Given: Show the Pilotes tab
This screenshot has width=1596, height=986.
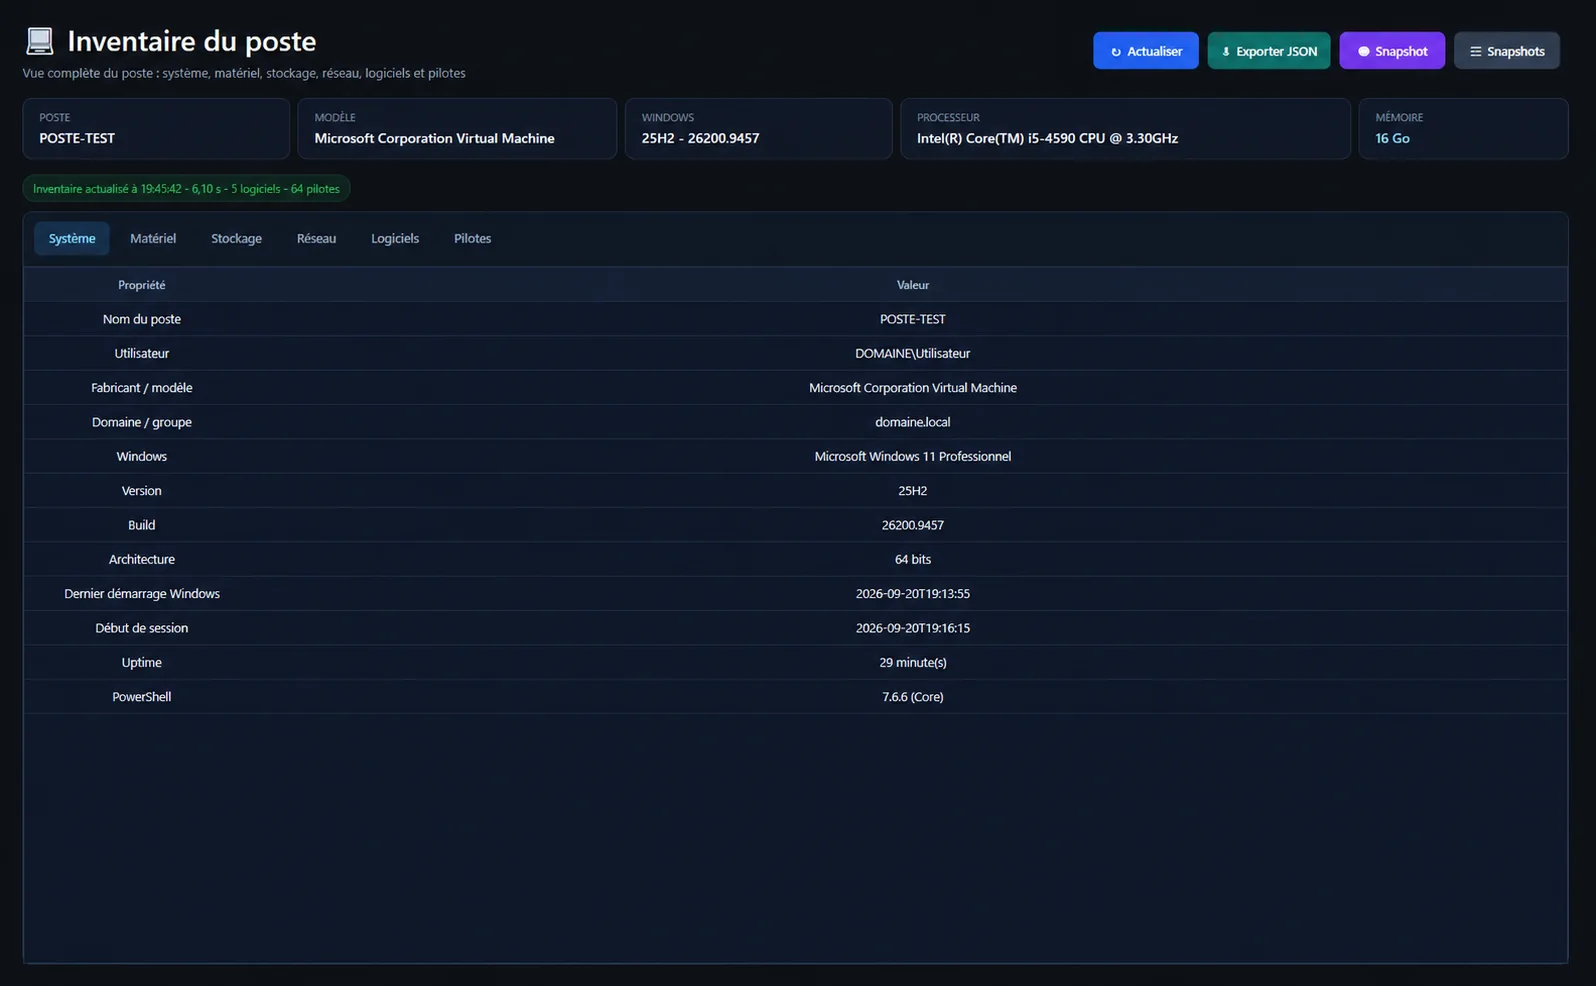Looking at the screenshot, I should coord(472,239).
